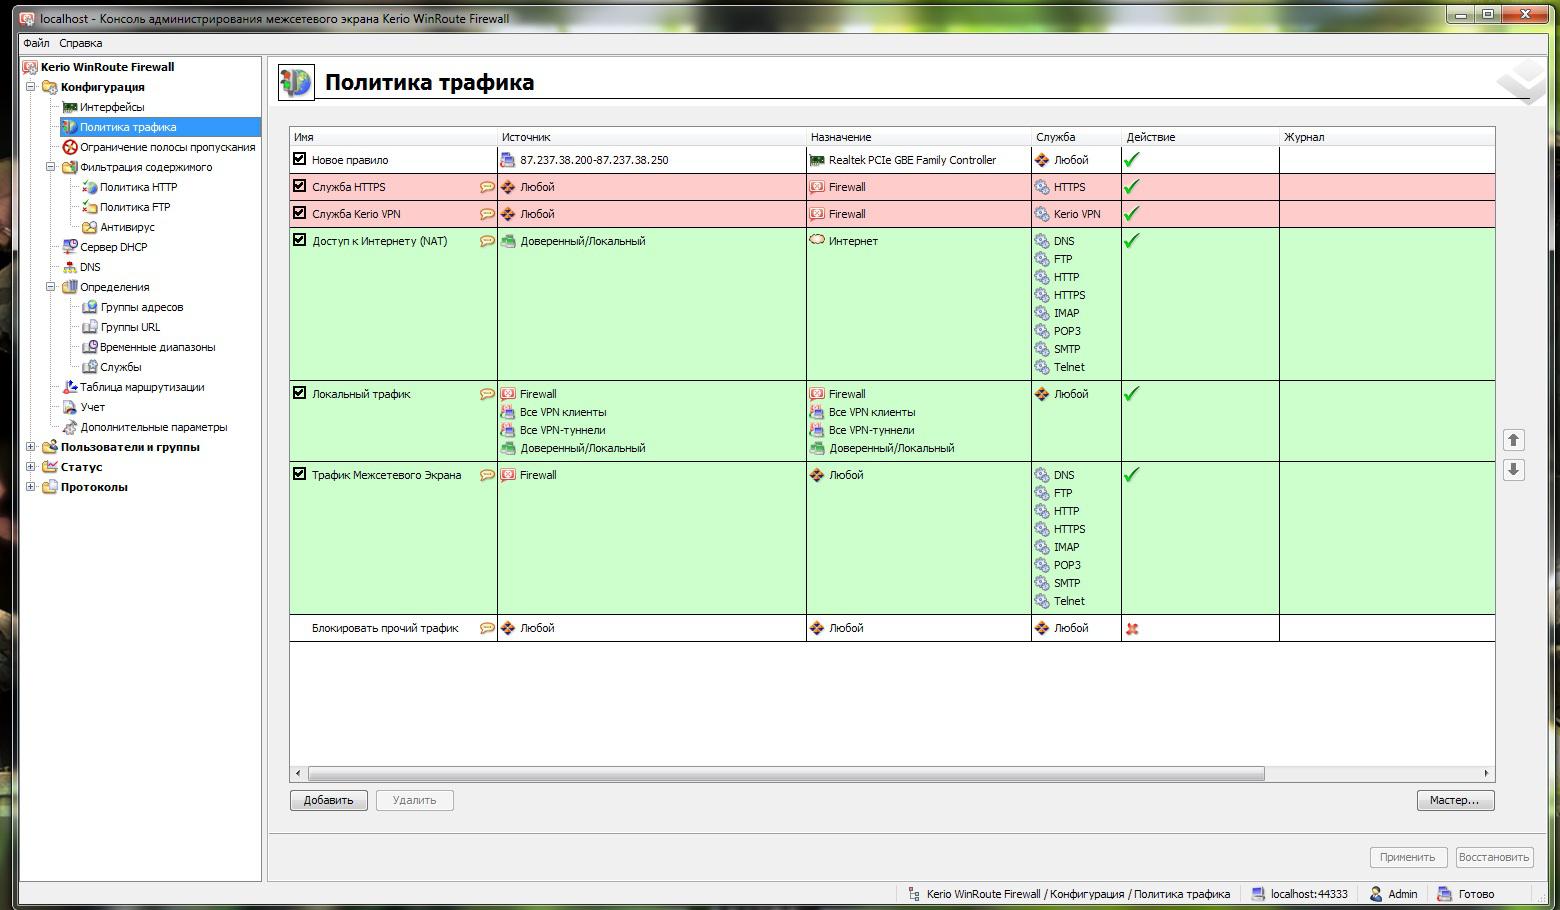Click red deny cross in Блокировать прочий трафик
Screen dimensions: 1560x910
[x=1132, y=629]
